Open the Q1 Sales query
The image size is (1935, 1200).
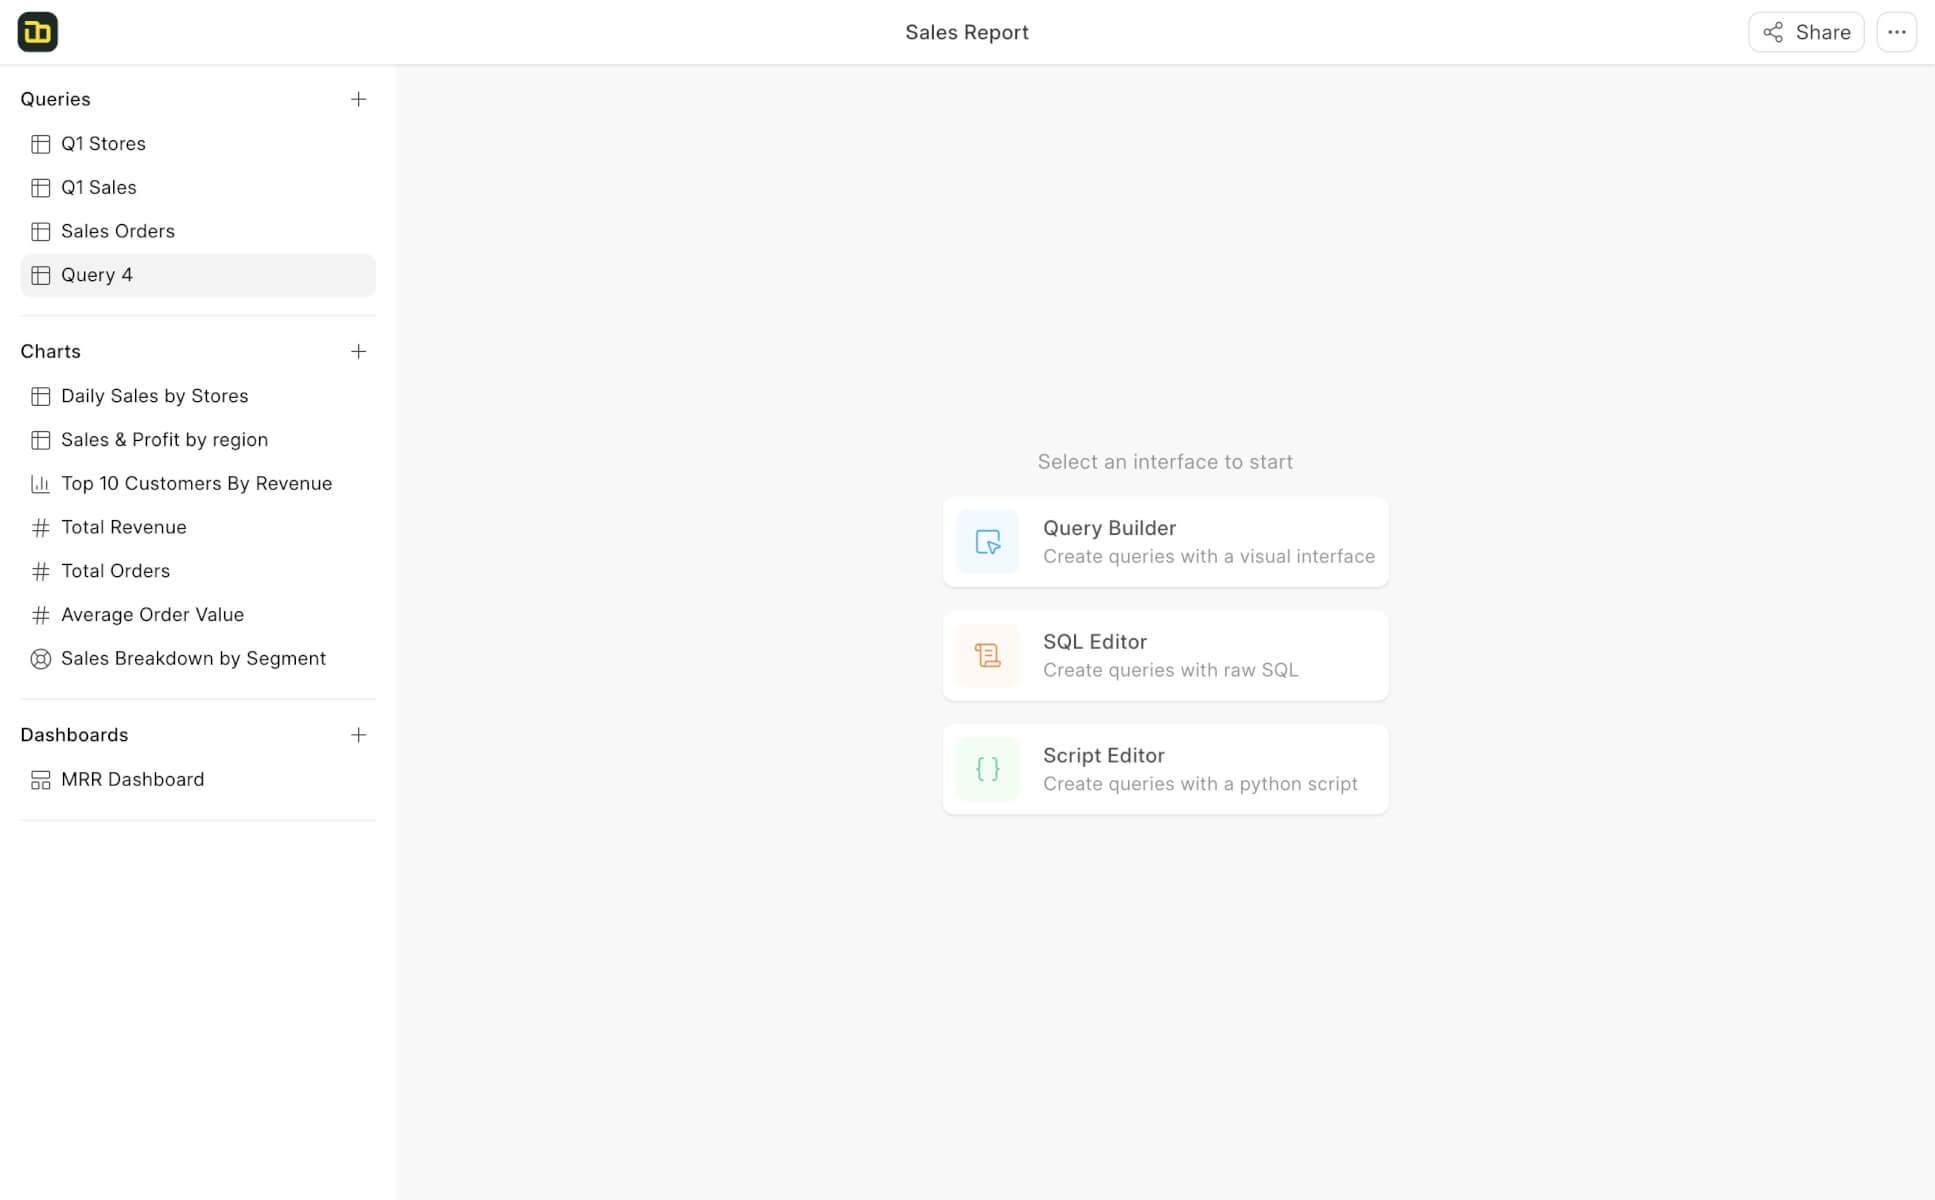click(x=99, y=187)
